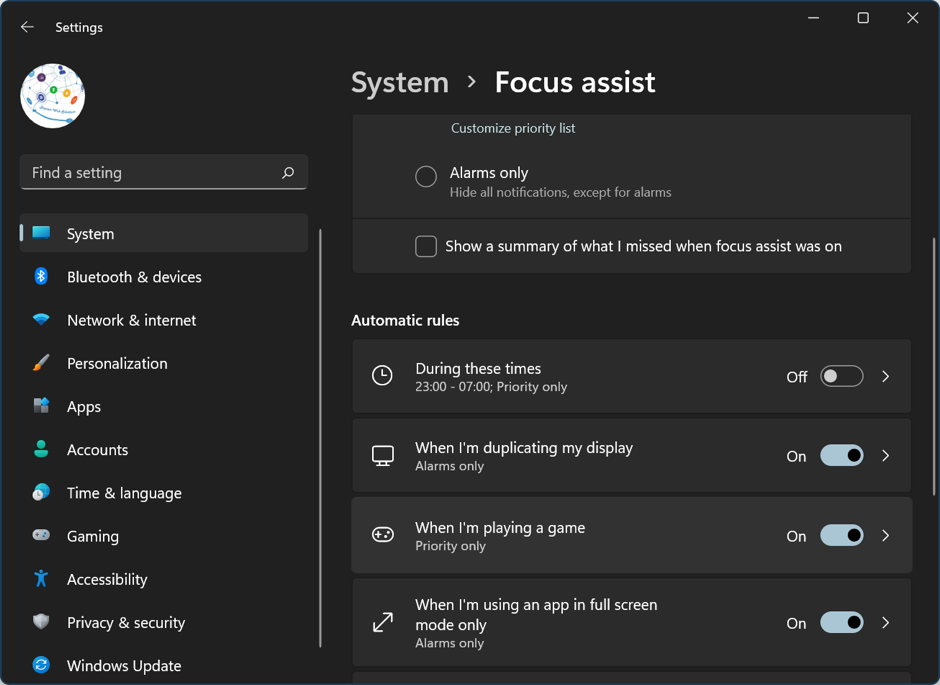Image resolution: width=940 pixels, height=685 pixels.
Task: Disable the playing a game toggle
Action: 842,536
